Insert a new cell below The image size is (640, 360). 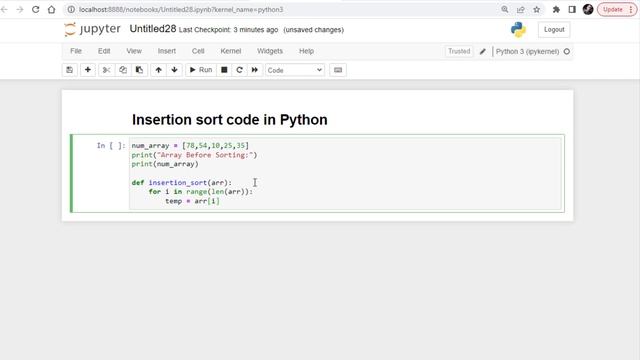click(x=87, y=70)
